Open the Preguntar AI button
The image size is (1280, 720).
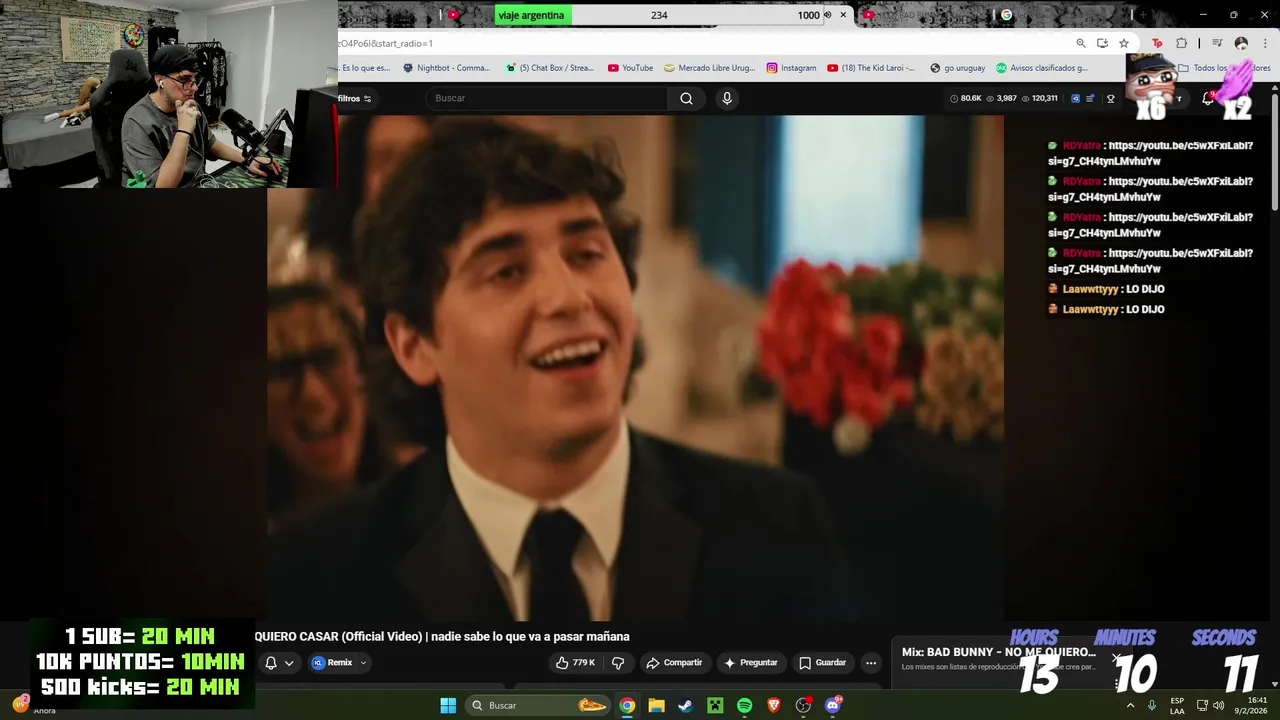(x=751, y=662)
